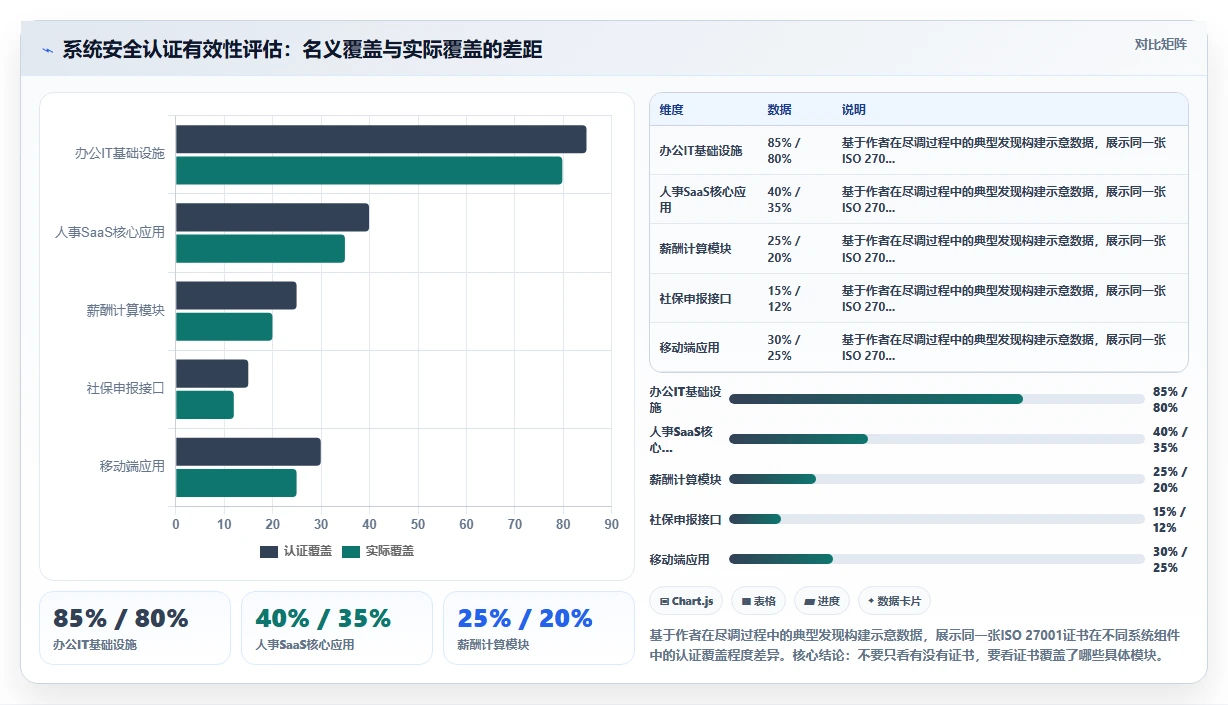Click the green 实际覆盖 bar for 社保申报接口
1228x705 pixels.
click(205, 405)
